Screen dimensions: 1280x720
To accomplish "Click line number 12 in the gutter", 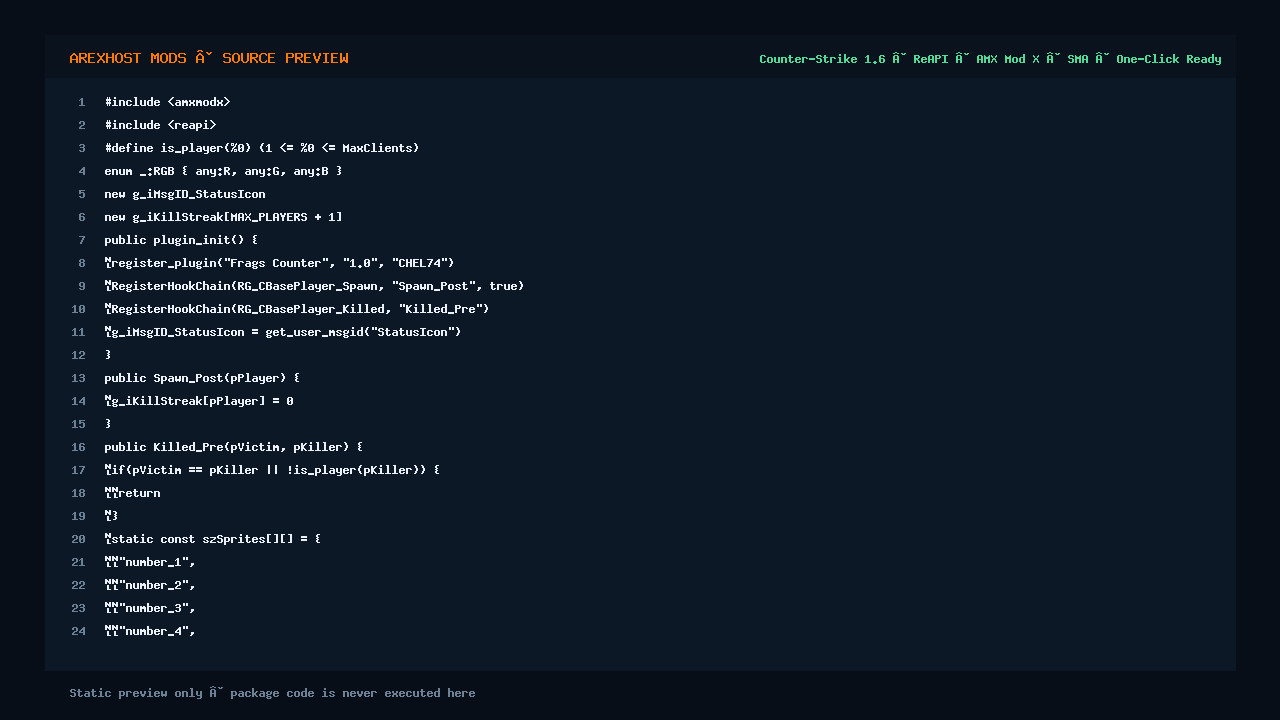I will click(79, 355).
